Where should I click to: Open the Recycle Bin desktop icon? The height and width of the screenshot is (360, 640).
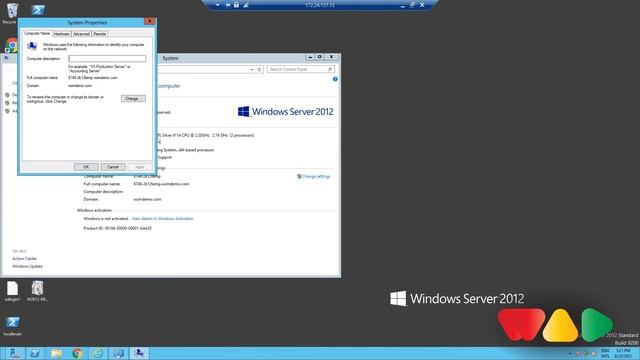(12, 12)
